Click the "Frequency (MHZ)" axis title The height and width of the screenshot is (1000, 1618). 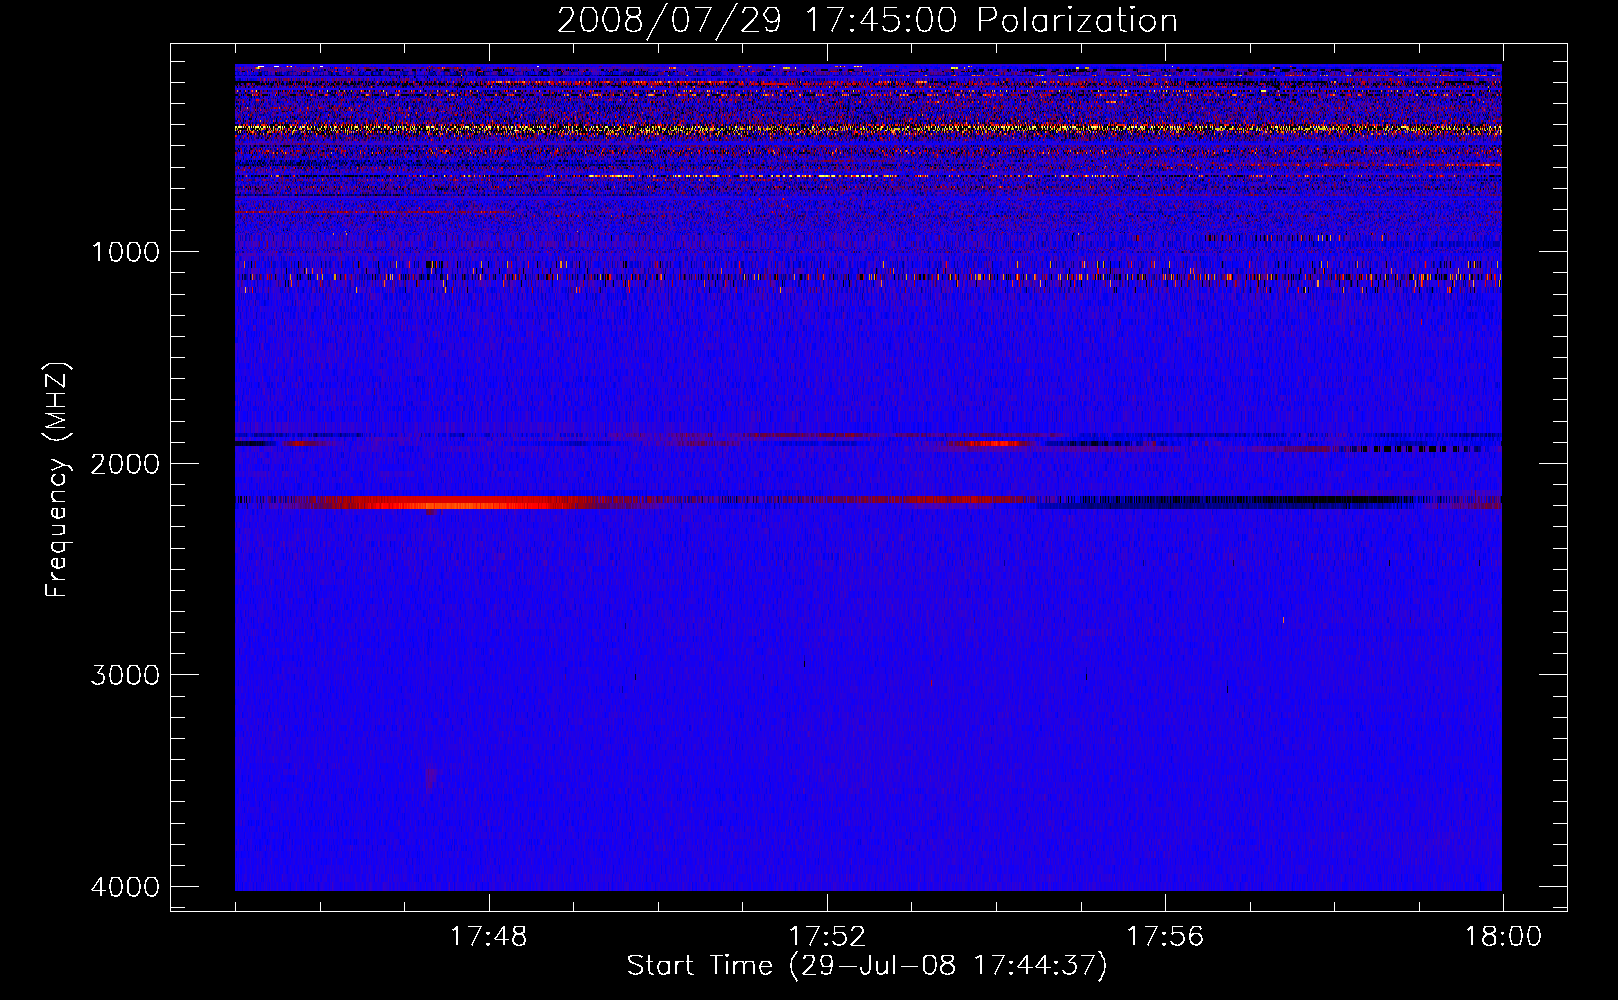[x=58, y=479]
